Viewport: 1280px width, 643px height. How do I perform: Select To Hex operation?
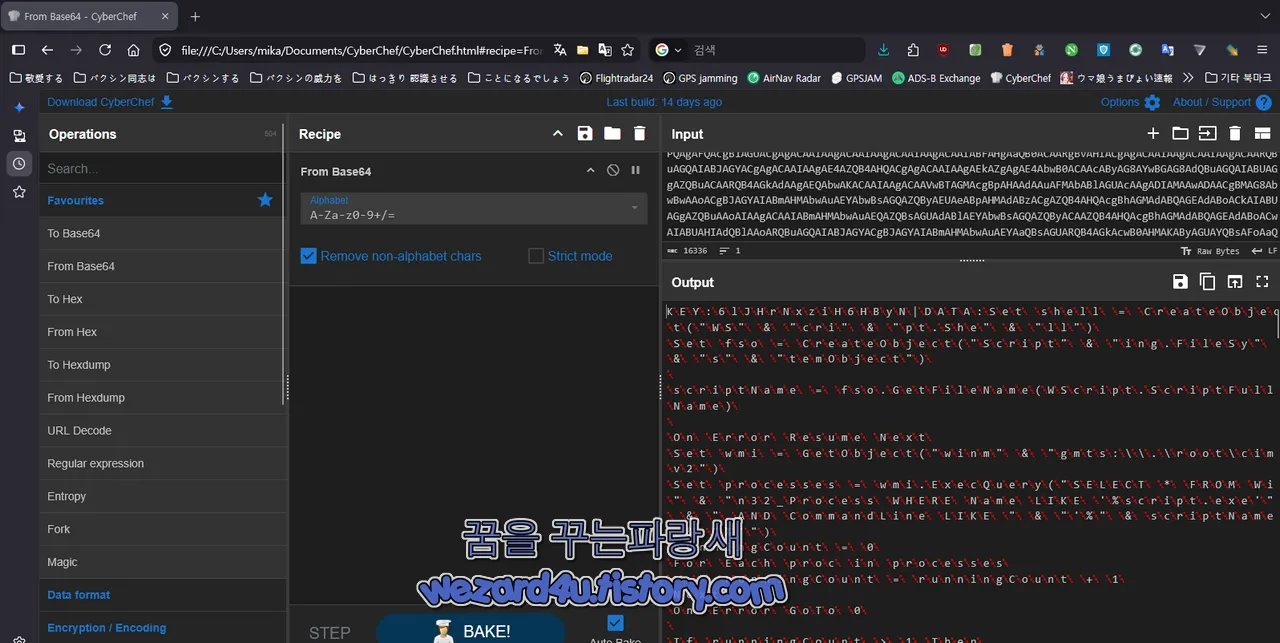[161, 299]
